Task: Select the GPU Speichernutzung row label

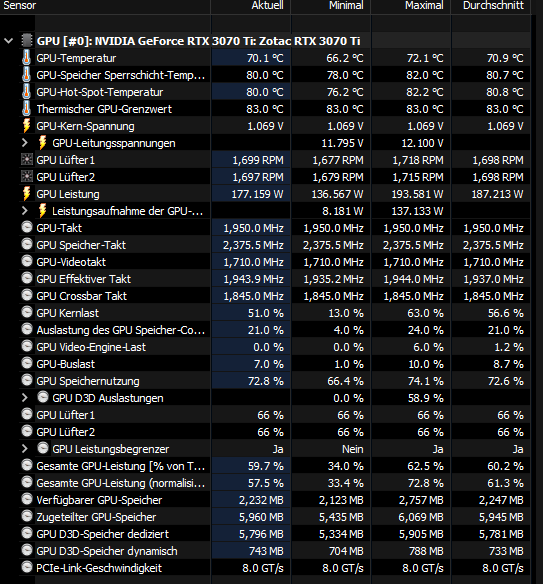Action: click(88, 381)
